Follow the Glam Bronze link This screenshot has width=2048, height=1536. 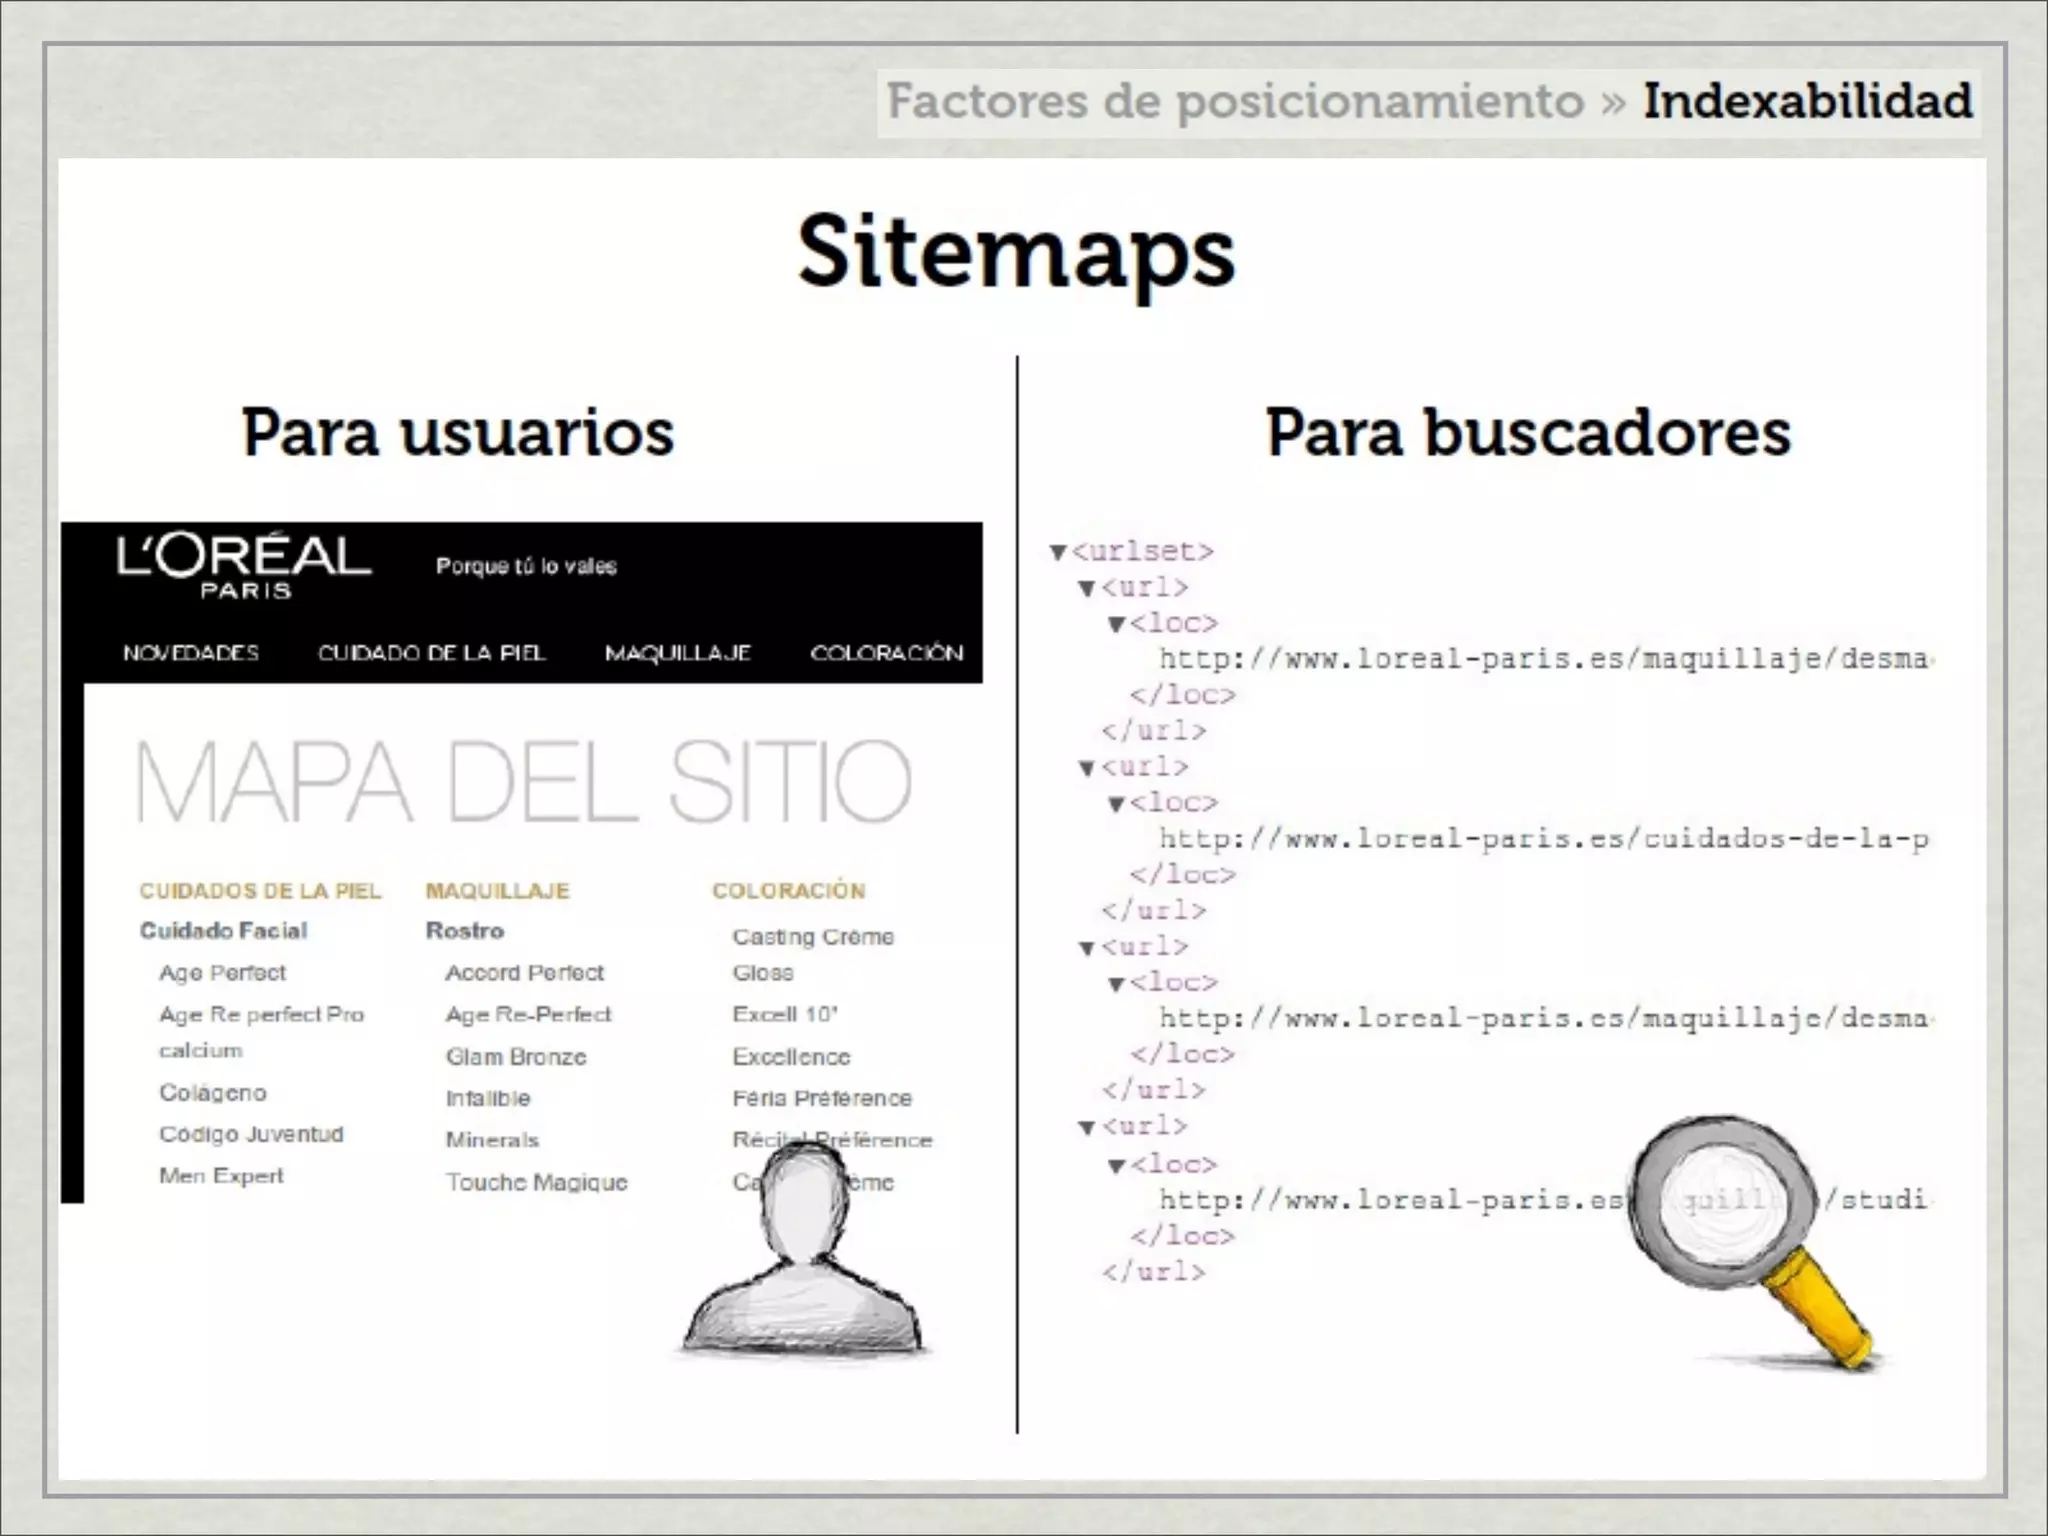point(516,1057)
